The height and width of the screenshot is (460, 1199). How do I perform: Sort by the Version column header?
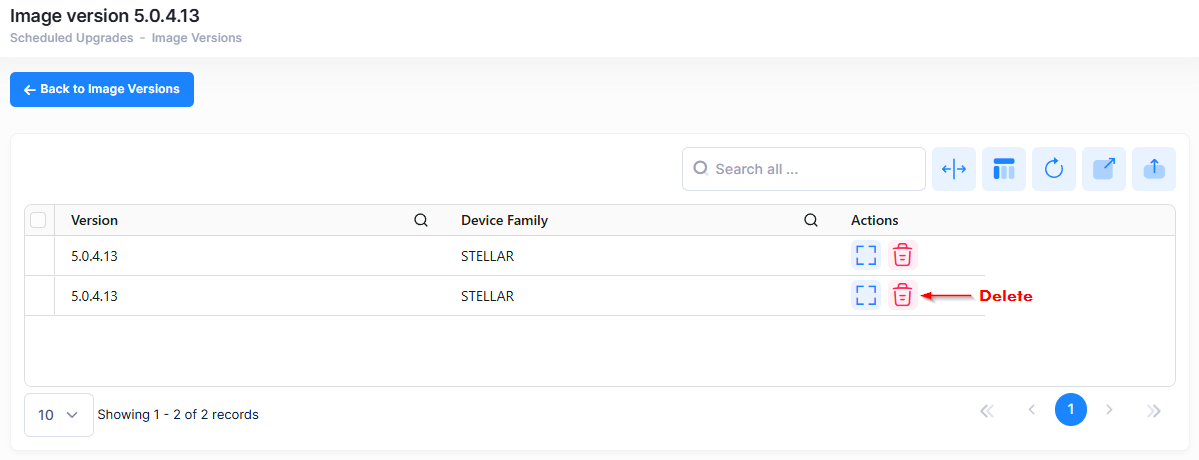pyautogui.click(x=95, y=220)
